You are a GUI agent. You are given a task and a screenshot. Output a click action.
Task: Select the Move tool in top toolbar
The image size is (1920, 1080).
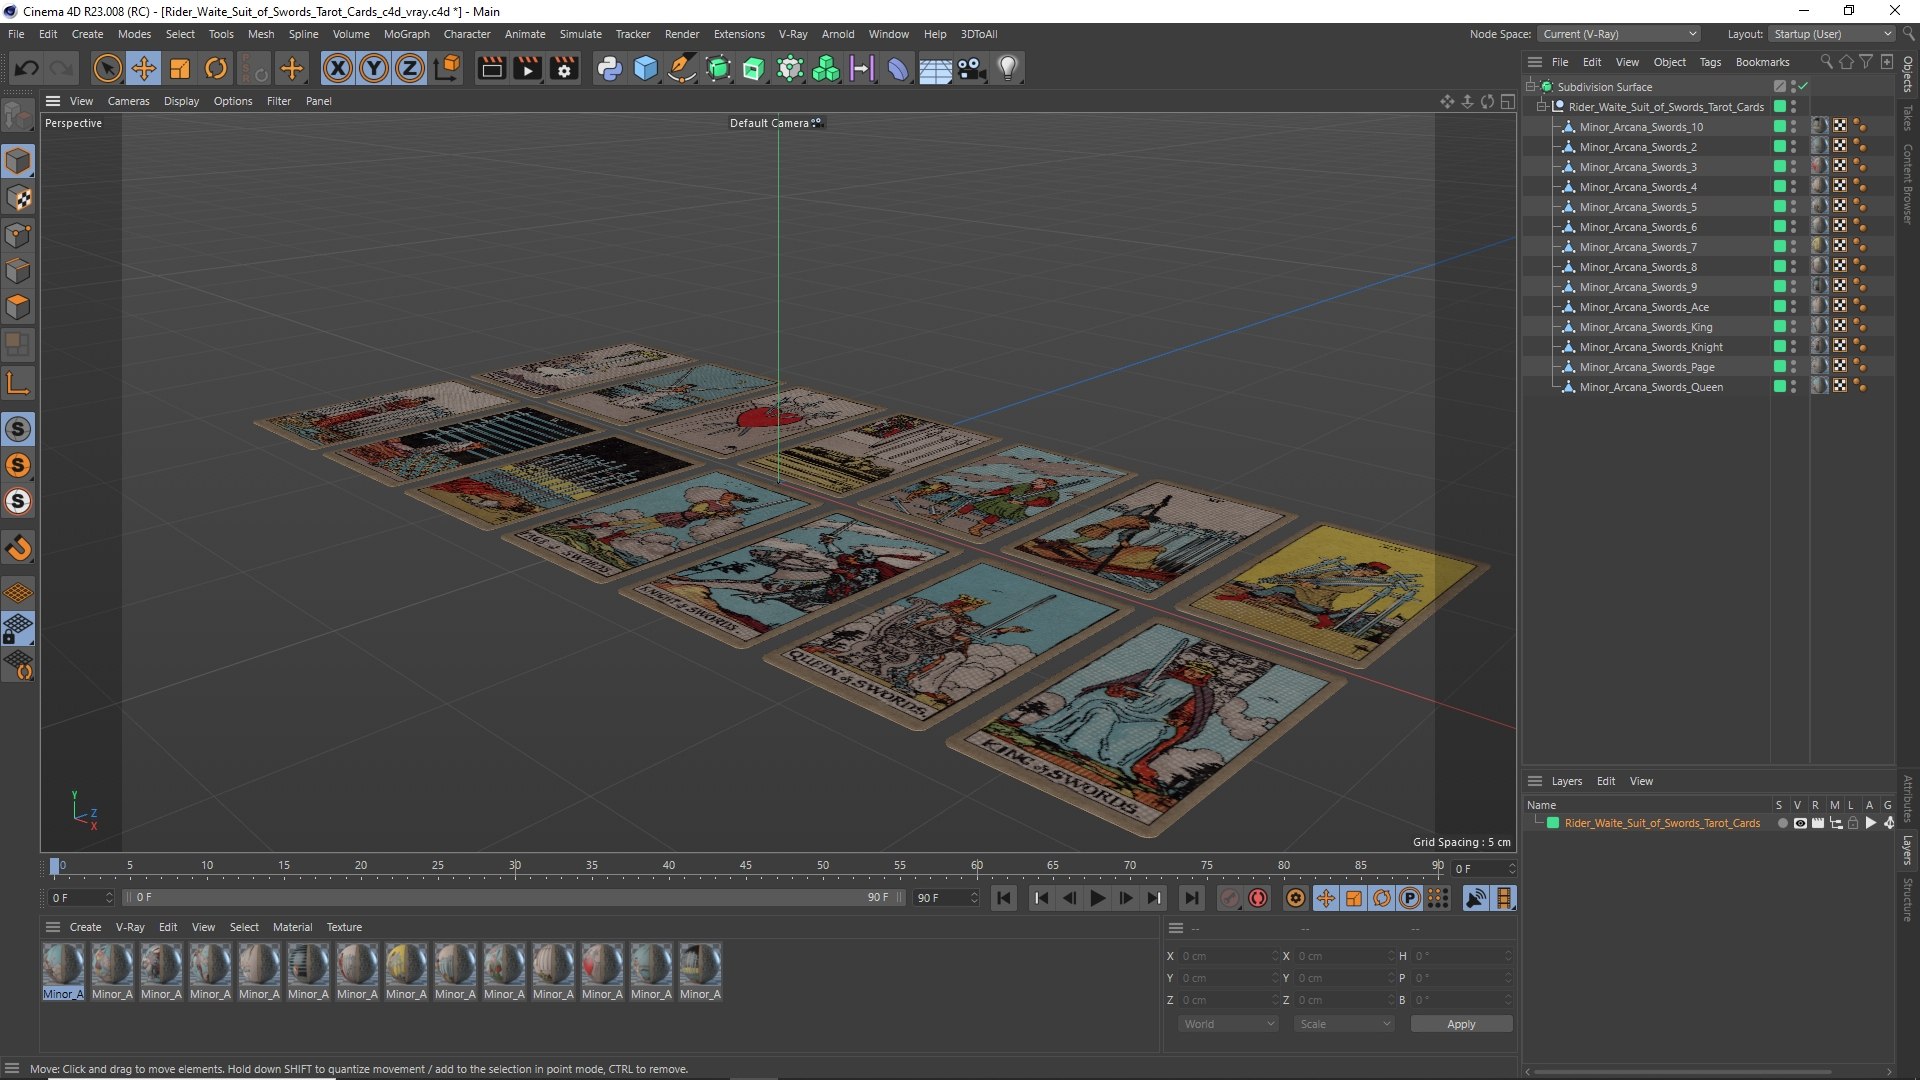click(x=144, y=69)
